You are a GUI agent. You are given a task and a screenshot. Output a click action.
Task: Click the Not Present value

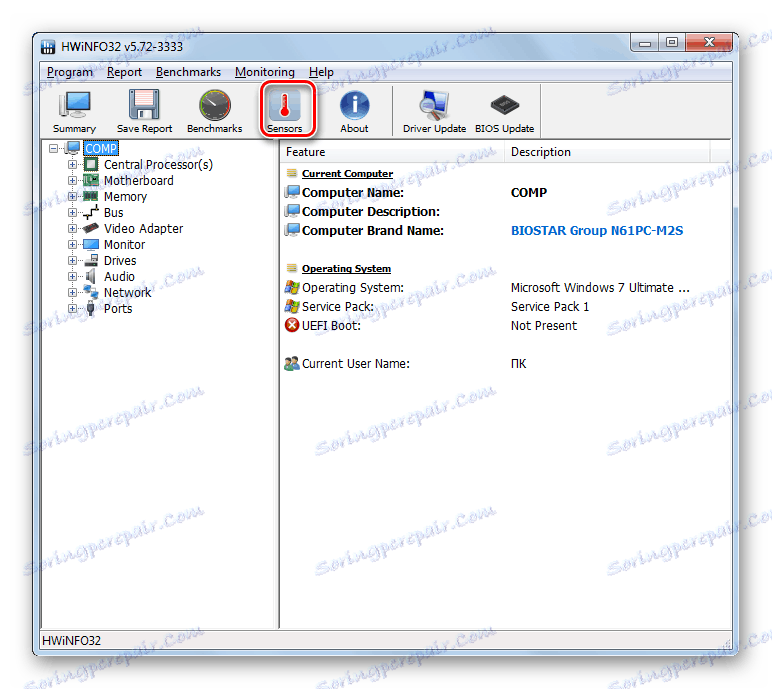544,326
